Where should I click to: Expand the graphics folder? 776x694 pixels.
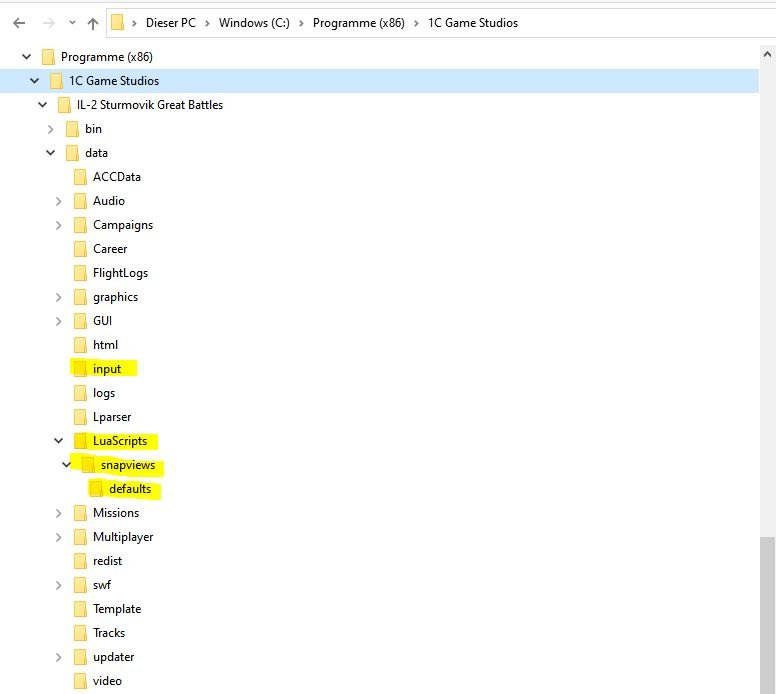58,297
